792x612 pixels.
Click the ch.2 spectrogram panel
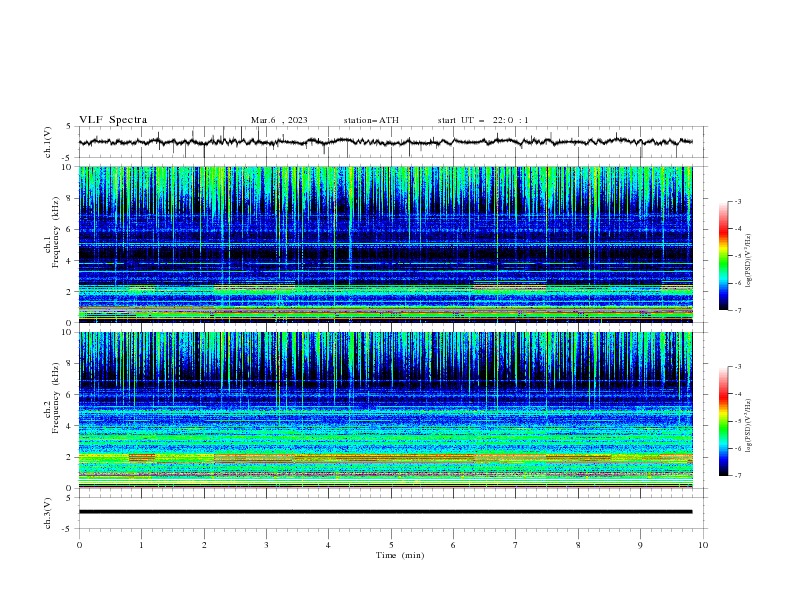(385, 410)
